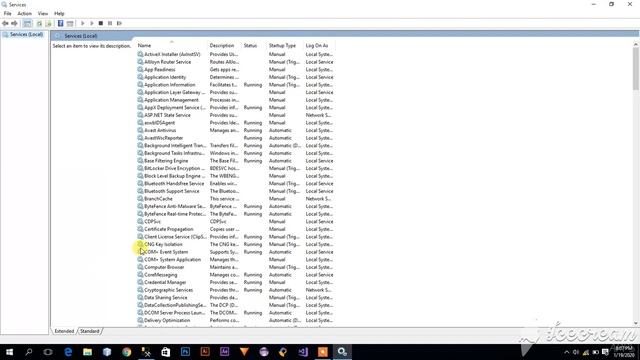The height and width of the screenshot is (360, 640).
Task: Open the View menu
Action: click(x=42, y=13)
